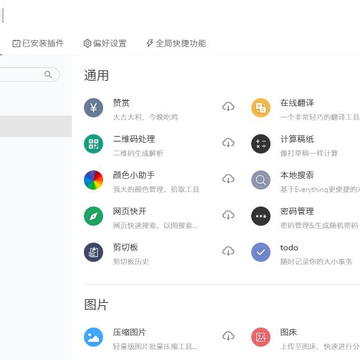The height and width of the screenshot is (360, 360).
Task: Click the 本地搜索 plugin title
Action: (x=297, y=175)
